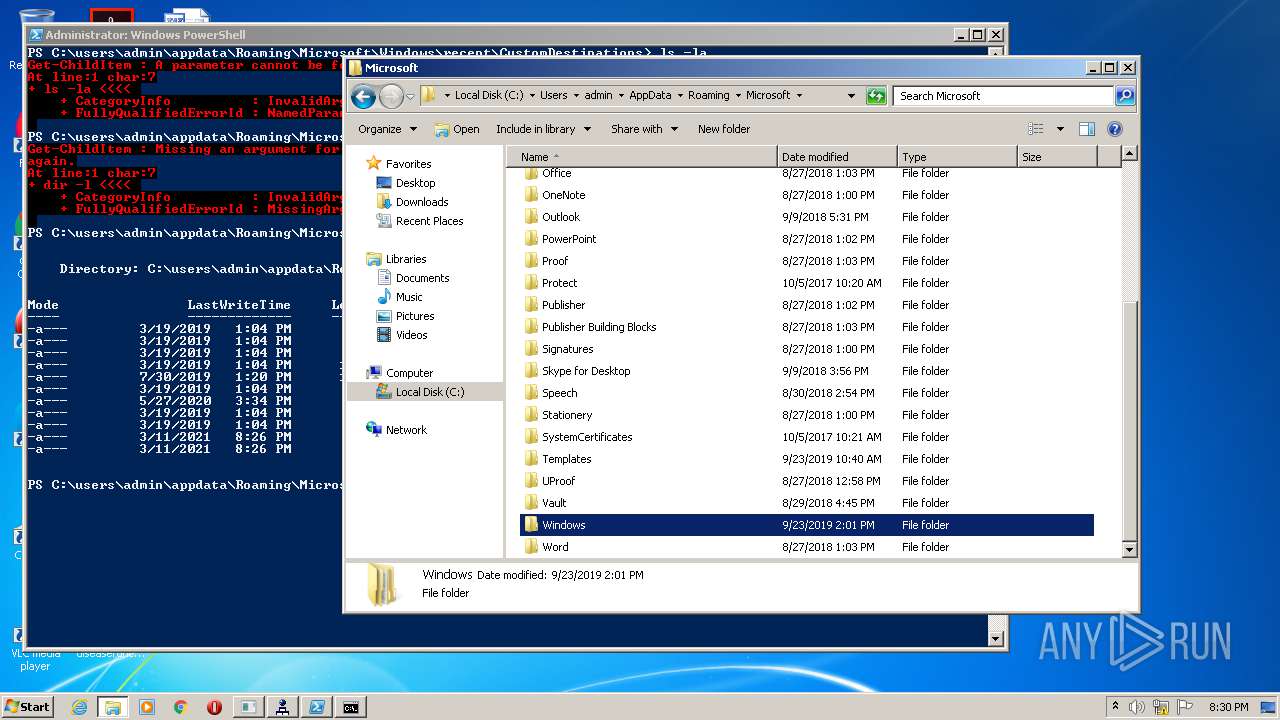Click the Back arrow in Explorer
Viewport: 1280px width, 720px height.
coord(363,96)
